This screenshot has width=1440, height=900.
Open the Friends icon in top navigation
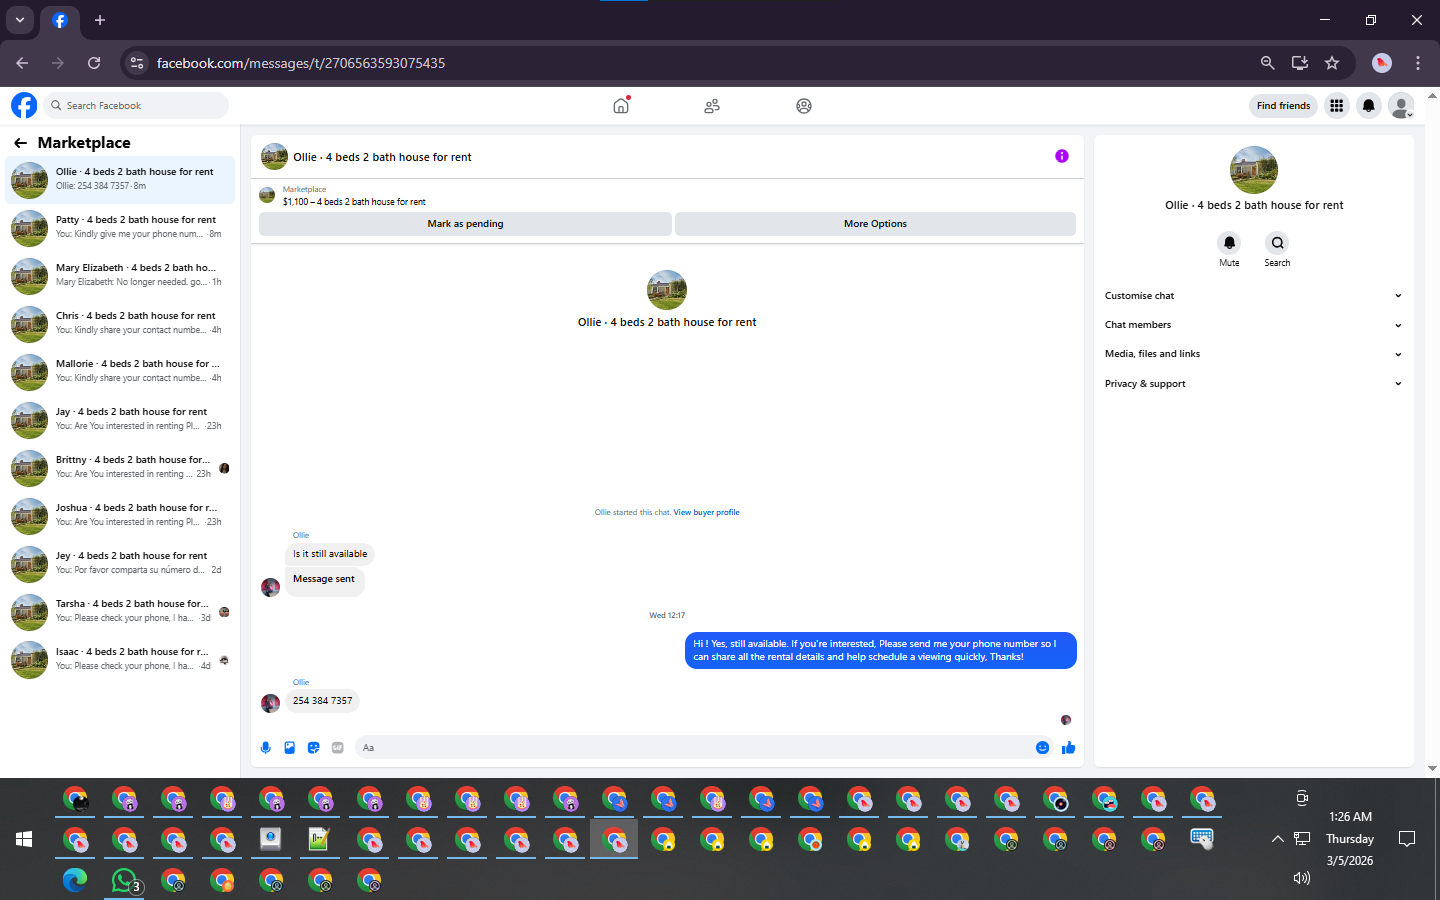tap(712, 106)
